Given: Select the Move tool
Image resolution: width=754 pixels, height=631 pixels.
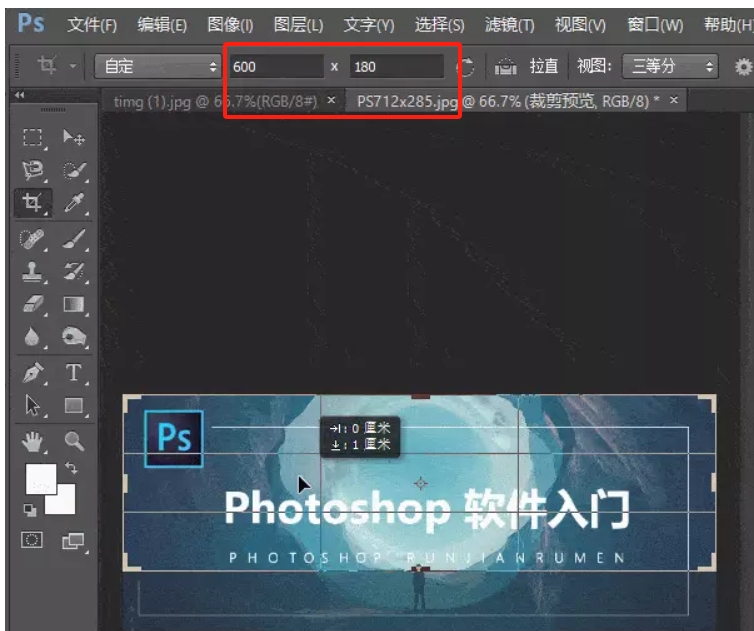Looking at the screenshot, I should [74, 138].
